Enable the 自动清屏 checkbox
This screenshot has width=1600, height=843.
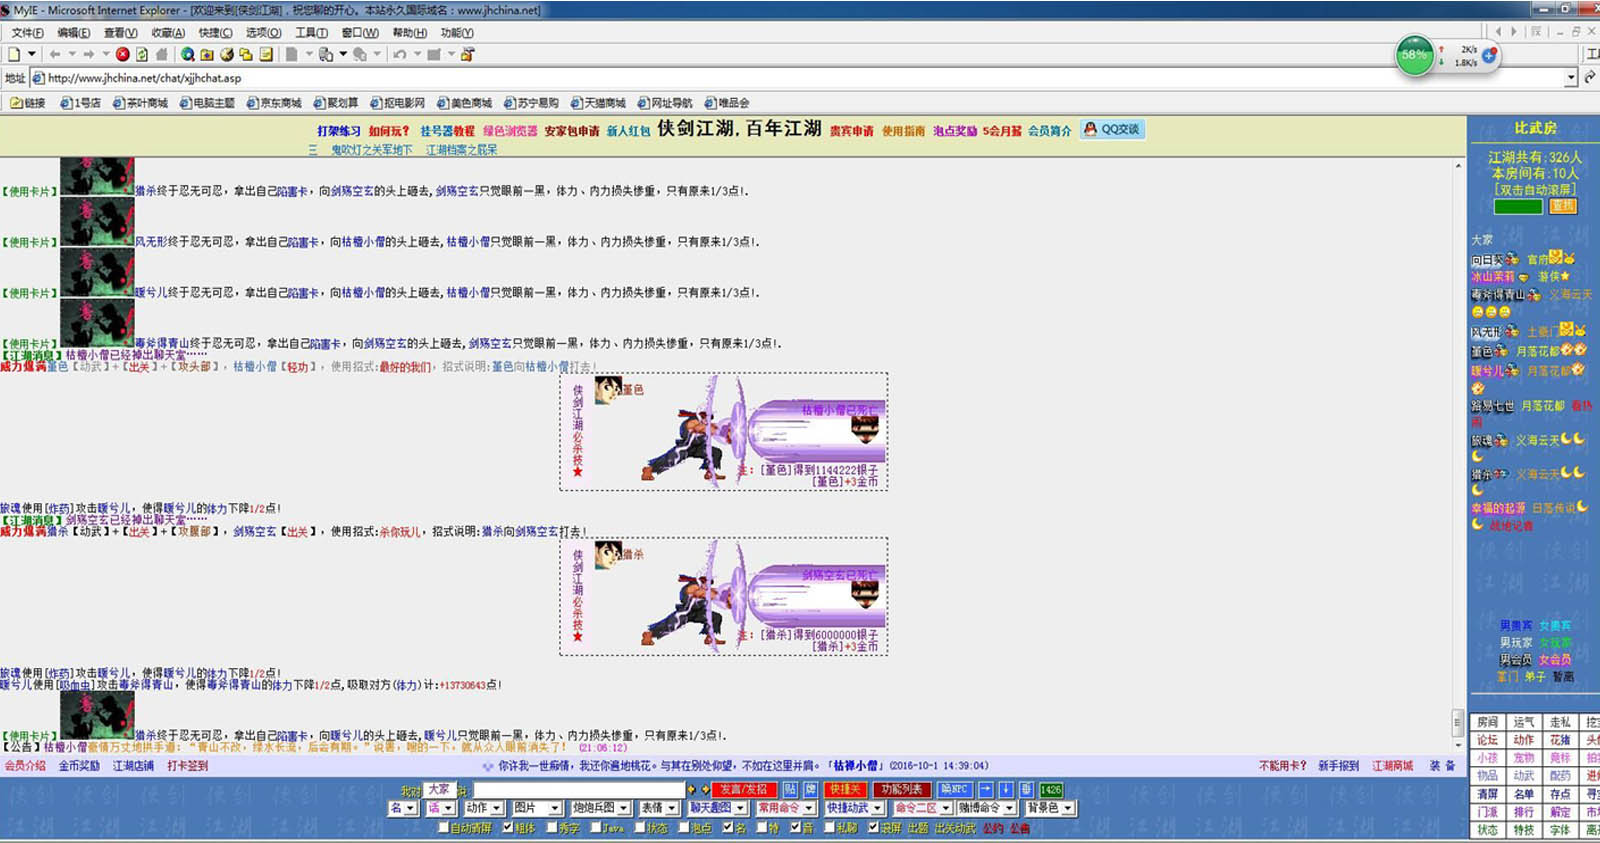point(443,827)
